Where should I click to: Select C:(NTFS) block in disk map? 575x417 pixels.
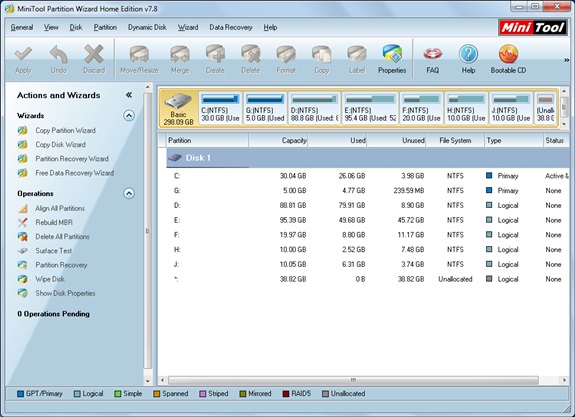point(220,108)
